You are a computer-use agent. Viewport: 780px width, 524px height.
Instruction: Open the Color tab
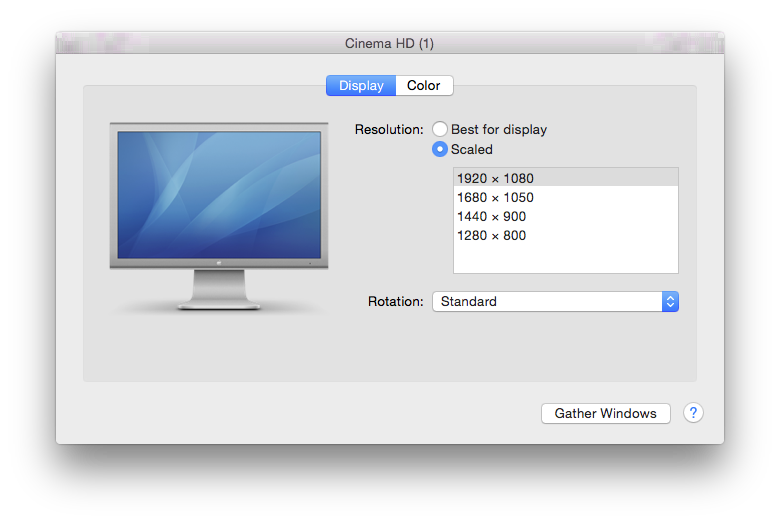[424, 86]
